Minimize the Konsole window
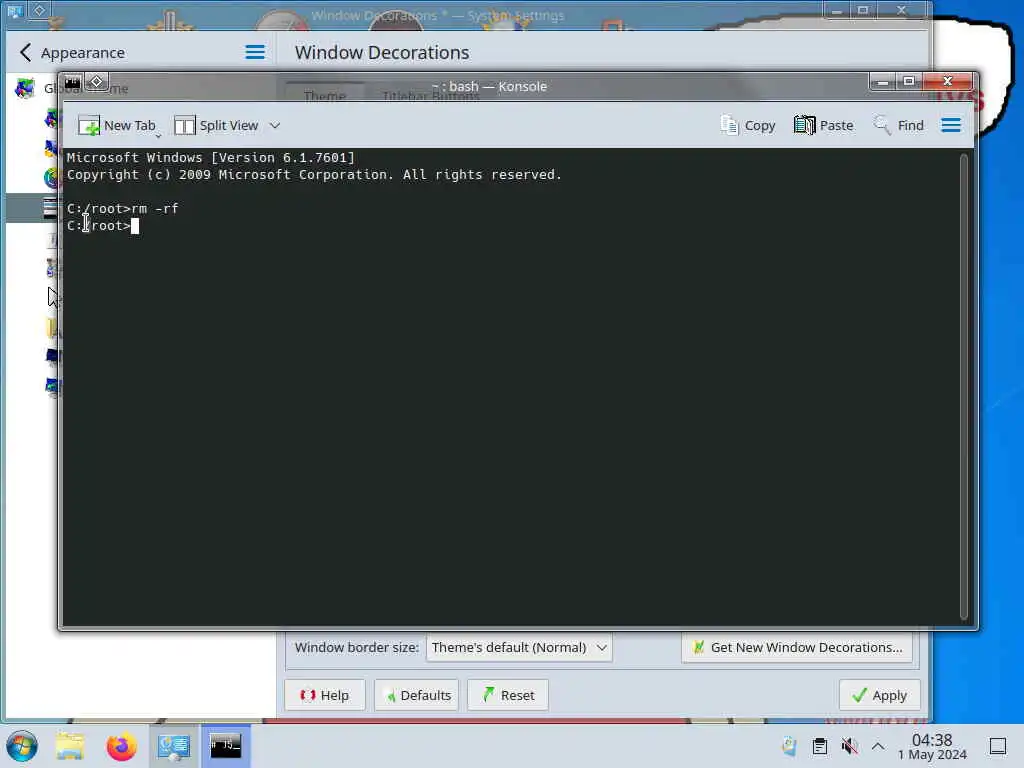Viewport: 1024px width, 768px height. tap(882, 82)
